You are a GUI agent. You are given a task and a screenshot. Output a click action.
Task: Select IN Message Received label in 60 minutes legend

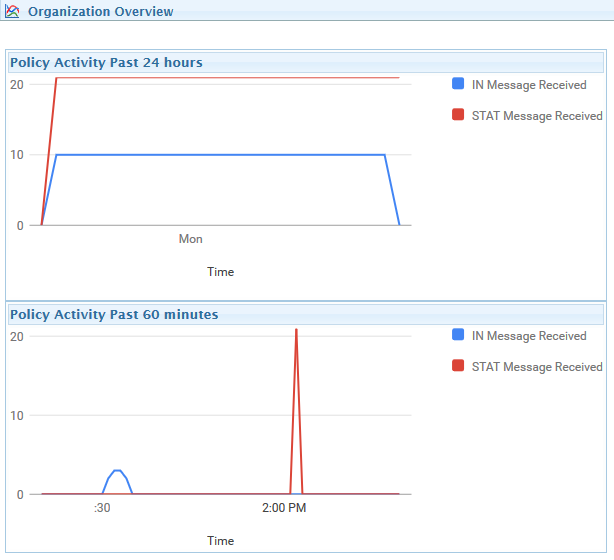(529, 336)
